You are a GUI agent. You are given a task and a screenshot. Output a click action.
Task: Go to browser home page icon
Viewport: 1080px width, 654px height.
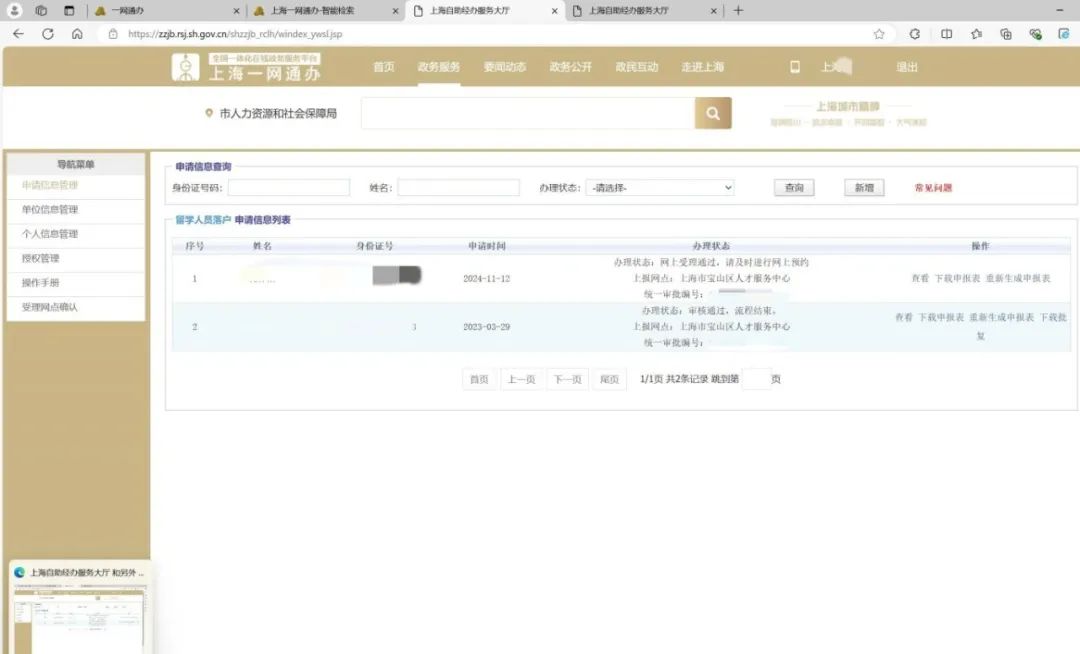pyautogui.click(x=77, y=34)
